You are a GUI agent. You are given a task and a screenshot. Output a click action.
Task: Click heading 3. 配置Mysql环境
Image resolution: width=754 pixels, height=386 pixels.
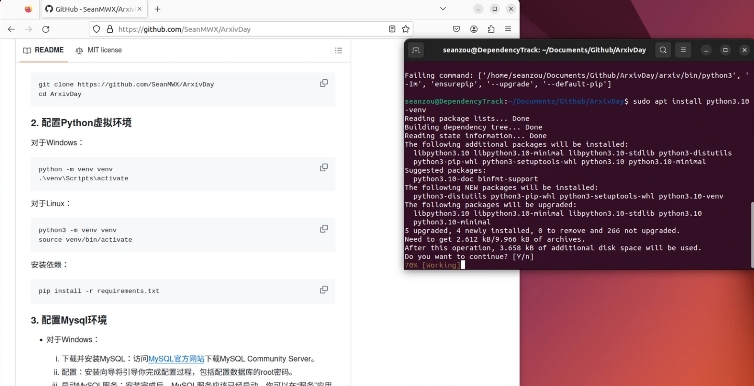pyautogui.click(x=69, y=320)
